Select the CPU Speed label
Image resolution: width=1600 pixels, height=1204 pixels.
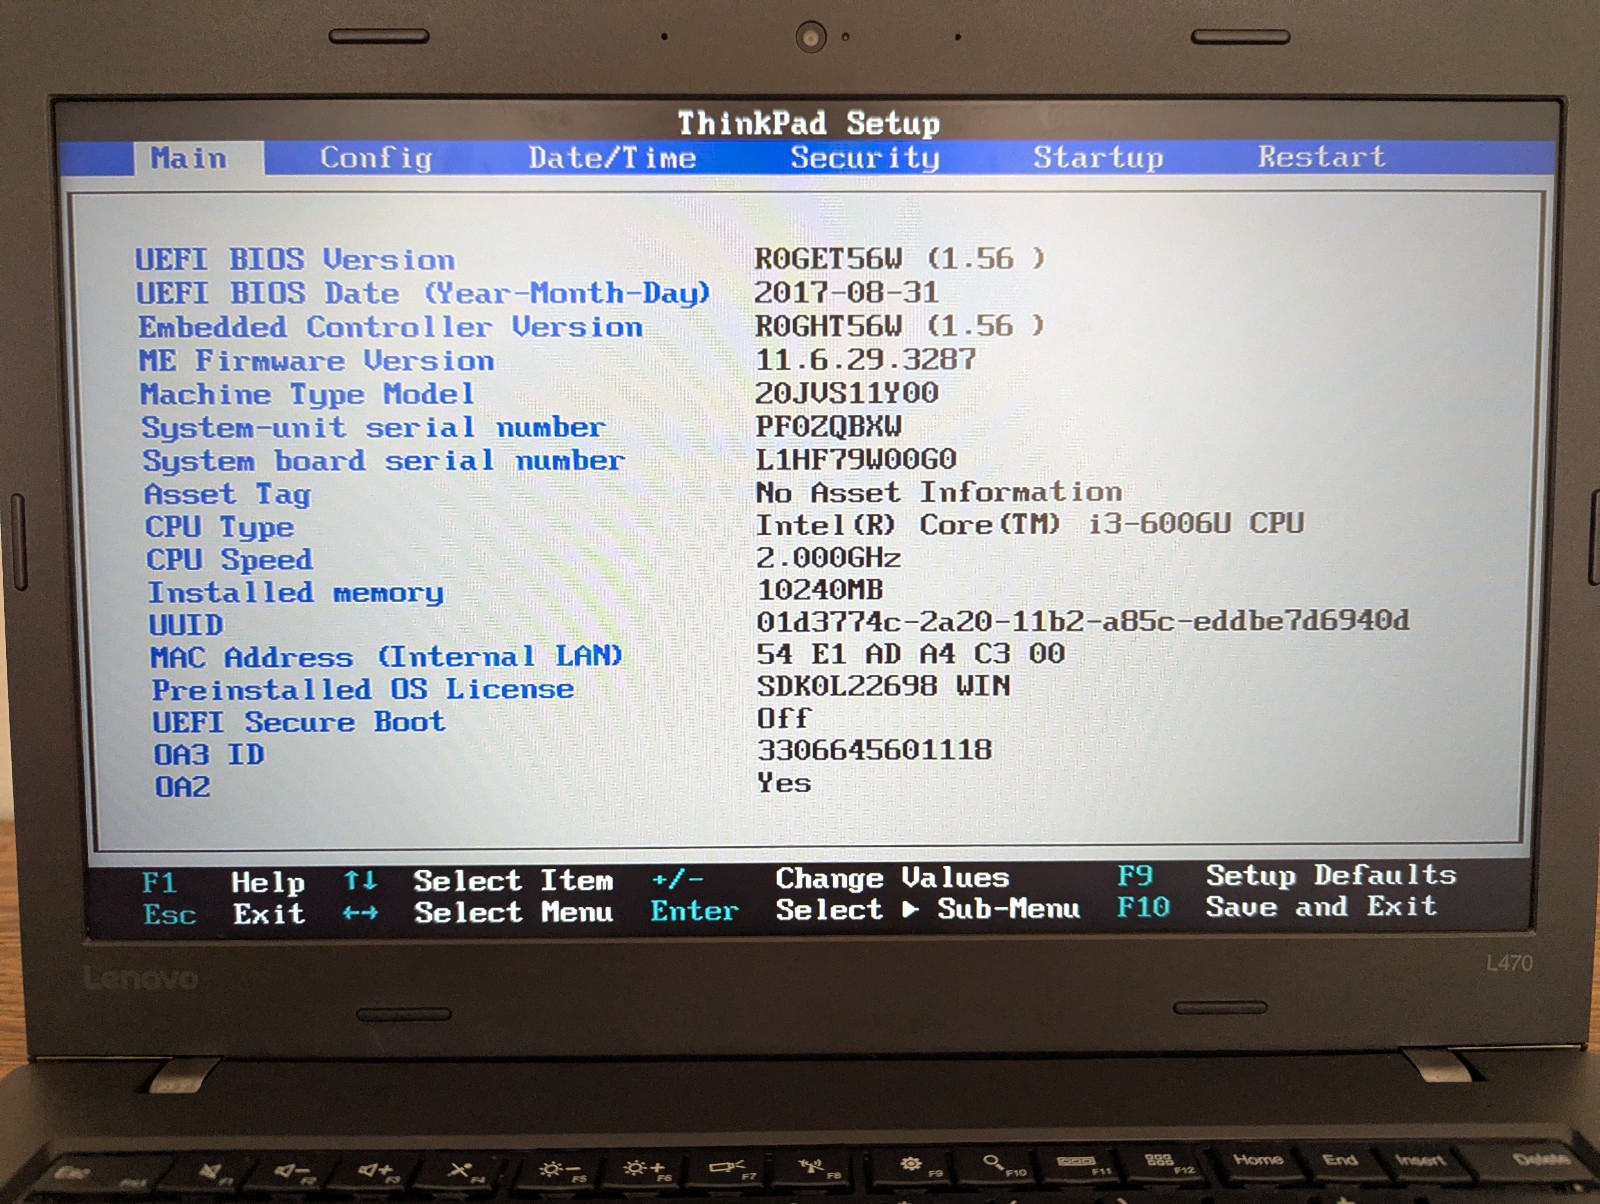point(230,560)
